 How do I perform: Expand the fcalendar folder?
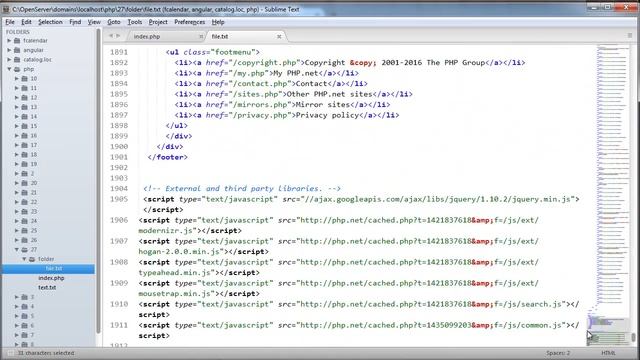click(x=9, y=40)
